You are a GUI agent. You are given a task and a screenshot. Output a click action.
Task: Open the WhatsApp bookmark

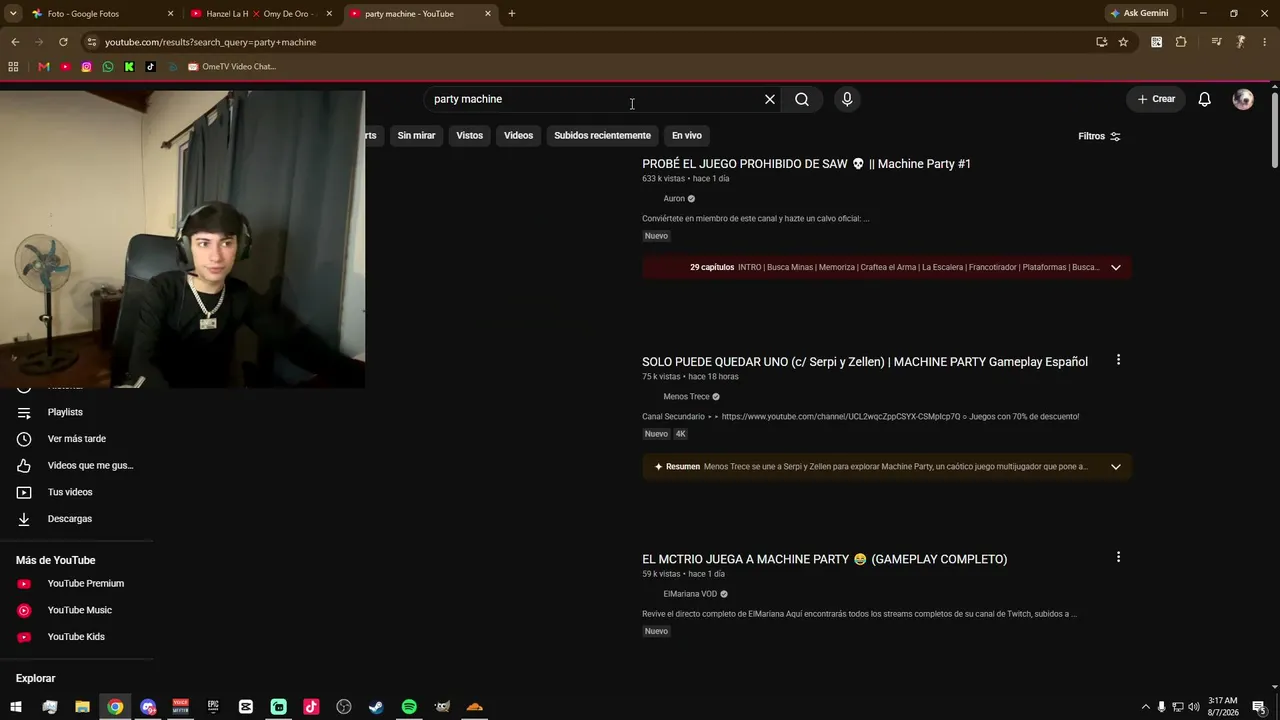tap(108, 67)
